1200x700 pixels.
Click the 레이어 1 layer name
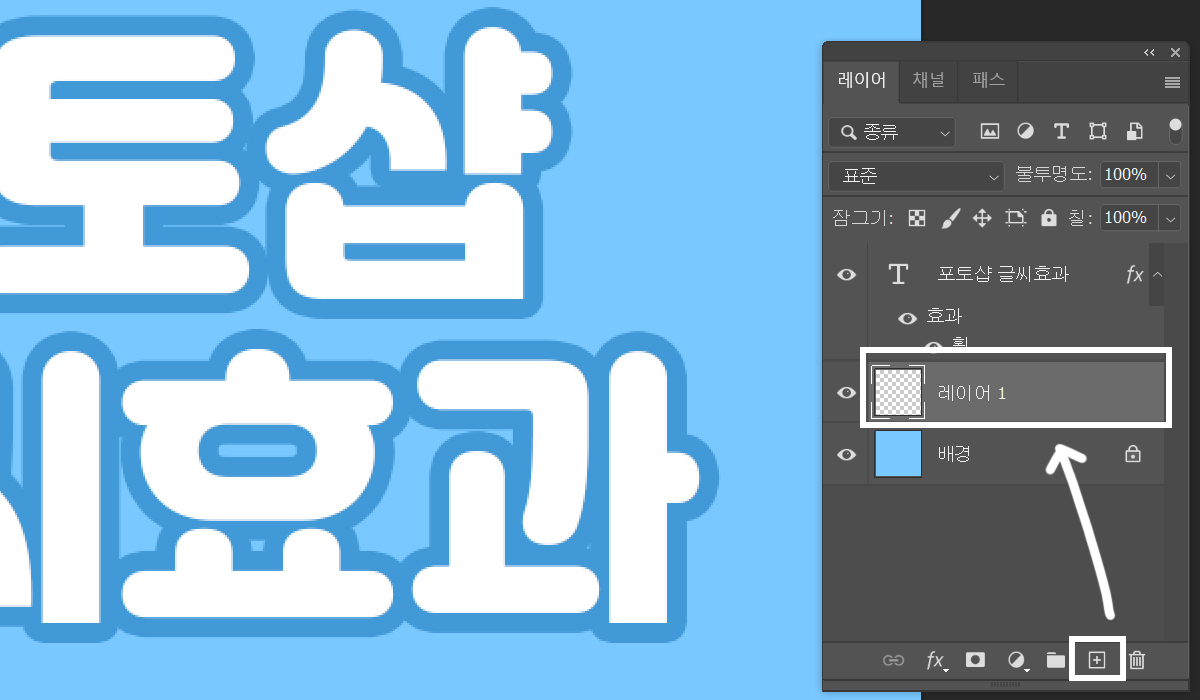coord(972,393)
